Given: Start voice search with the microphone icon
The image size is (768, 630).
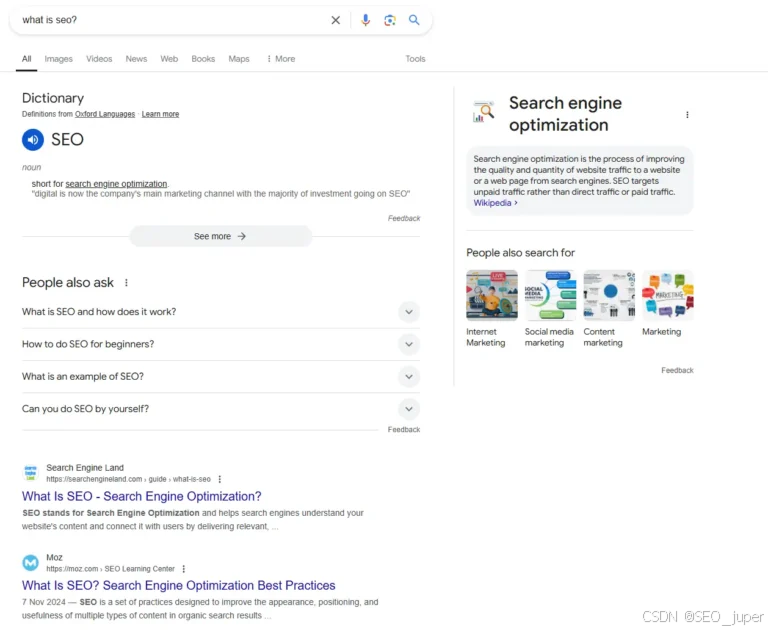Looking at the screenshot, I should pyautogui.click(x=365, y=20).
